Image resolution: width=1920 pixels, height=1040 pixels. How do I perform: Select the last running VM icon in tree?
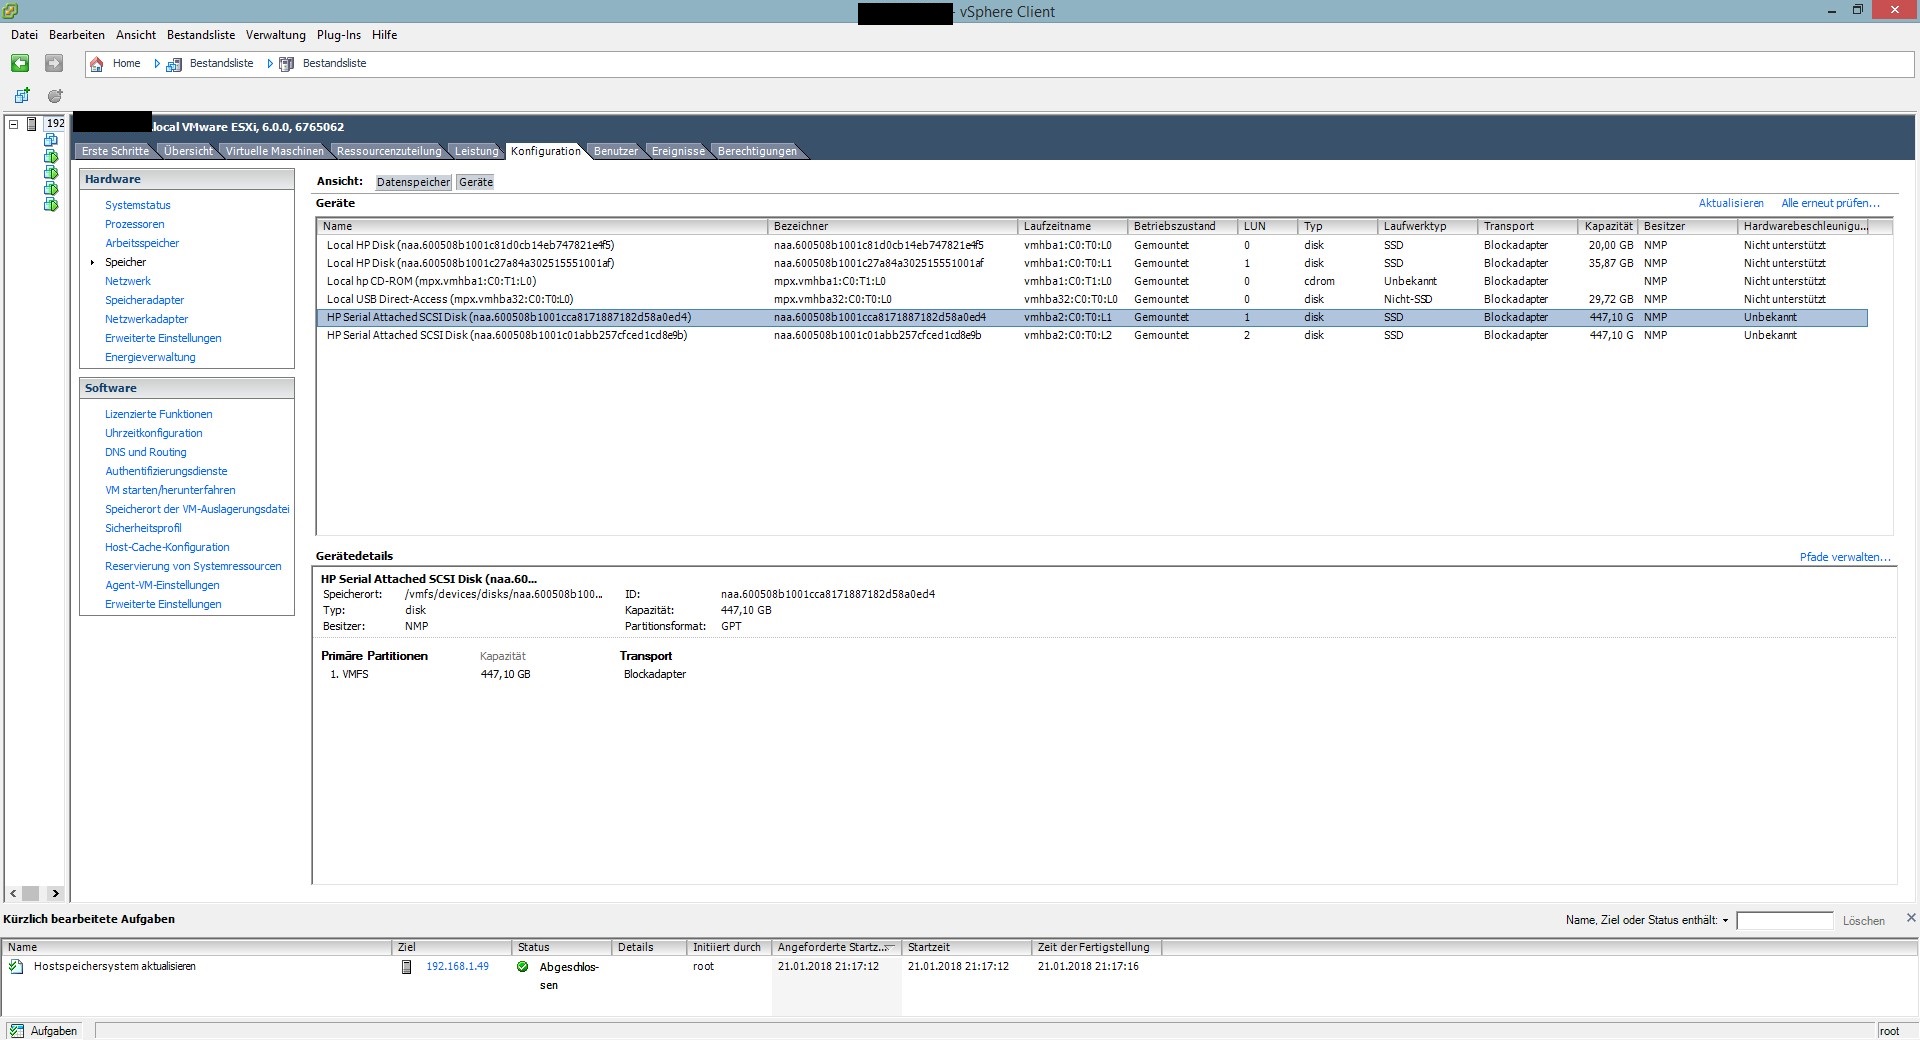[51, 205]
